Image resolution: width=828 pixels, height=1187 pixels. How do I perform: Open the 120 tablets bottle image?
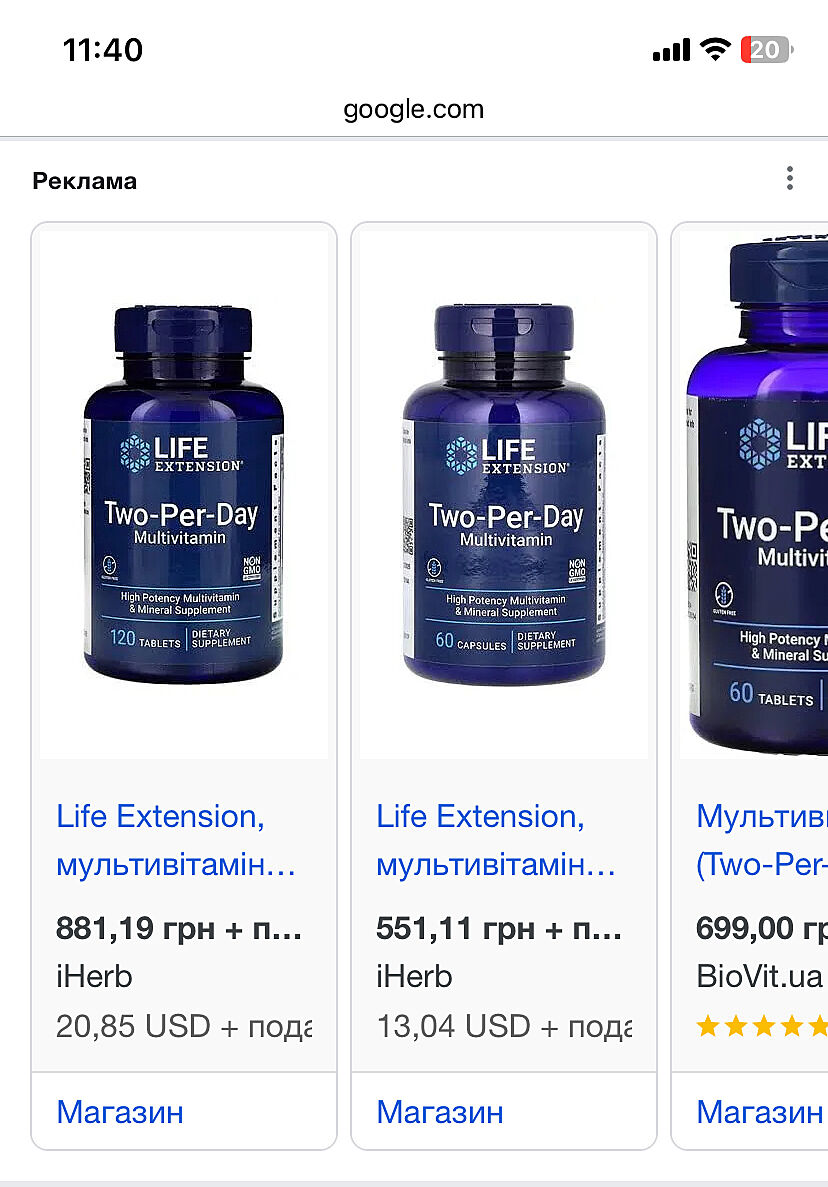point(184,494)
